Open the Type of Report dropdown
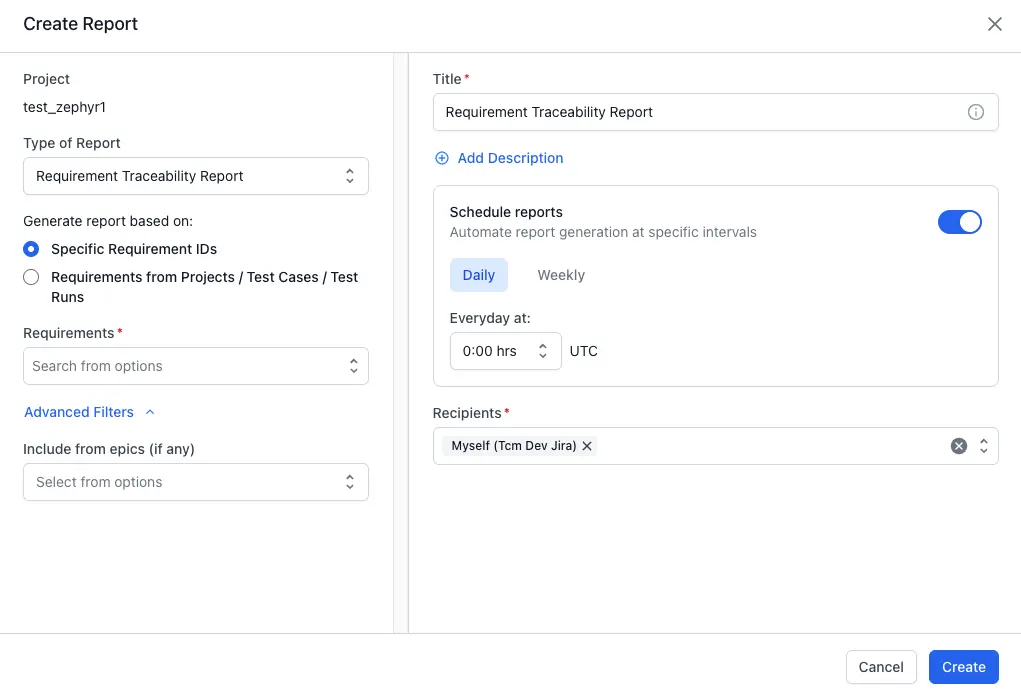 196,176
